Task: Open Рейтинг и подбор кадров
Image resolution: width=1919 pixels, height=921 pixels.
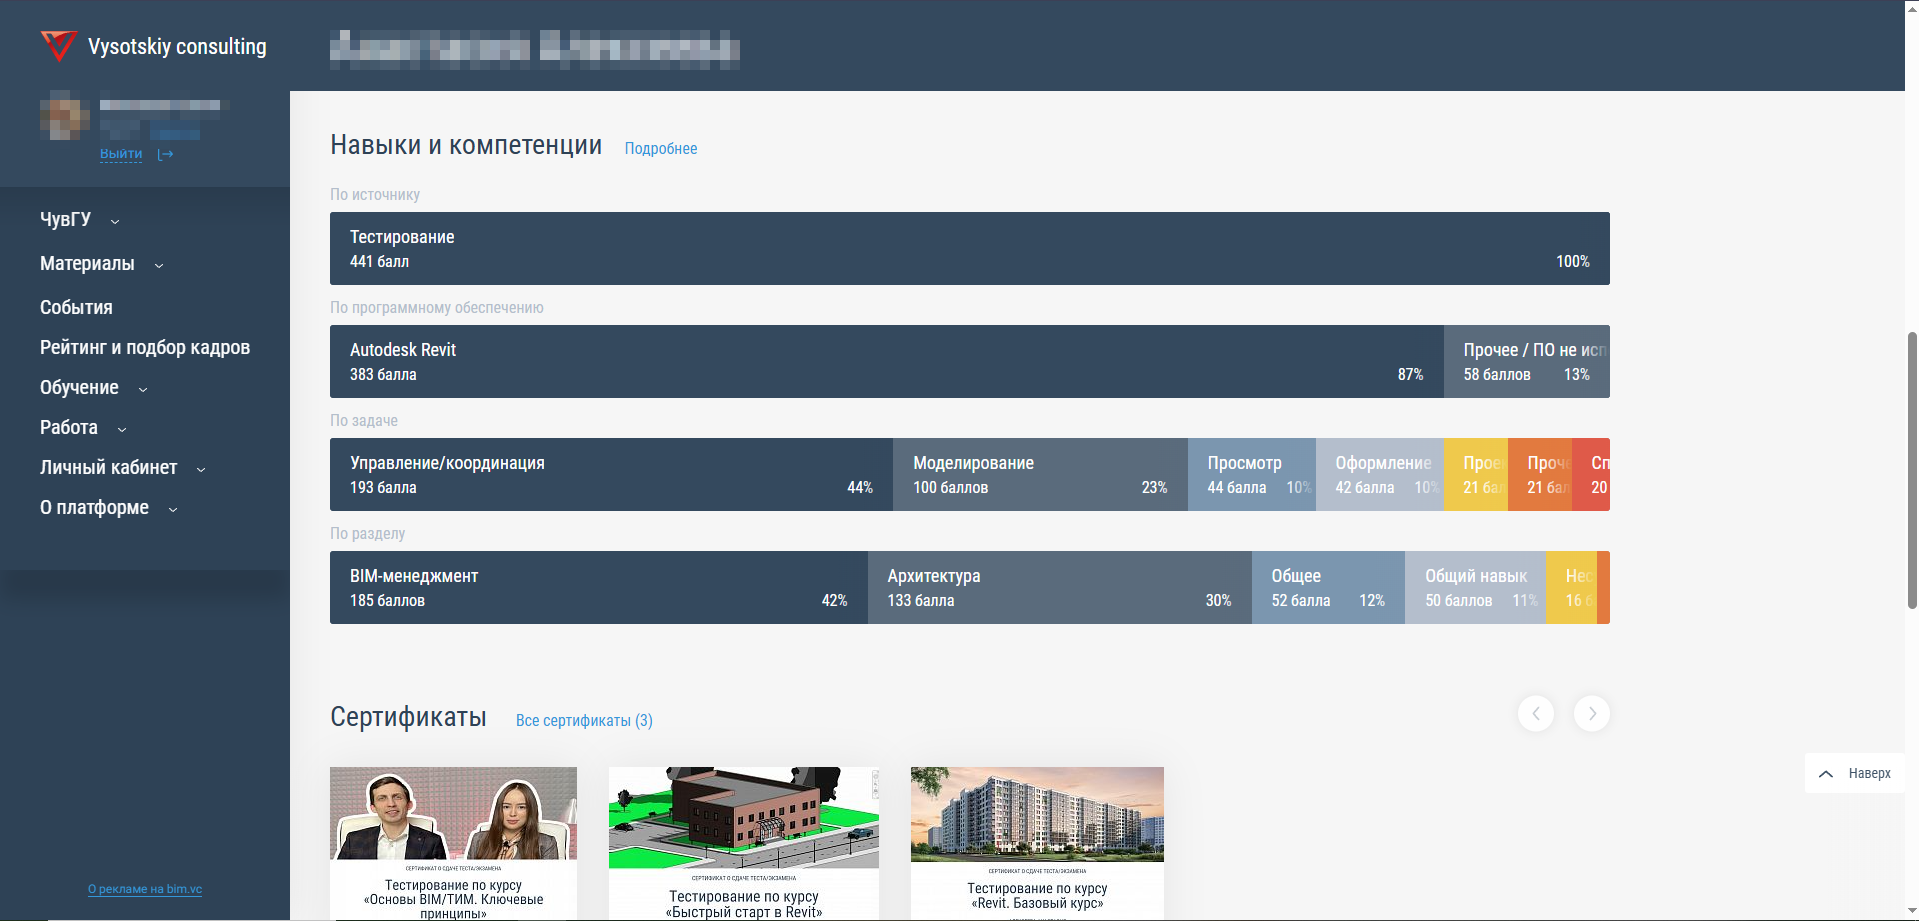Action: point(145,348)
